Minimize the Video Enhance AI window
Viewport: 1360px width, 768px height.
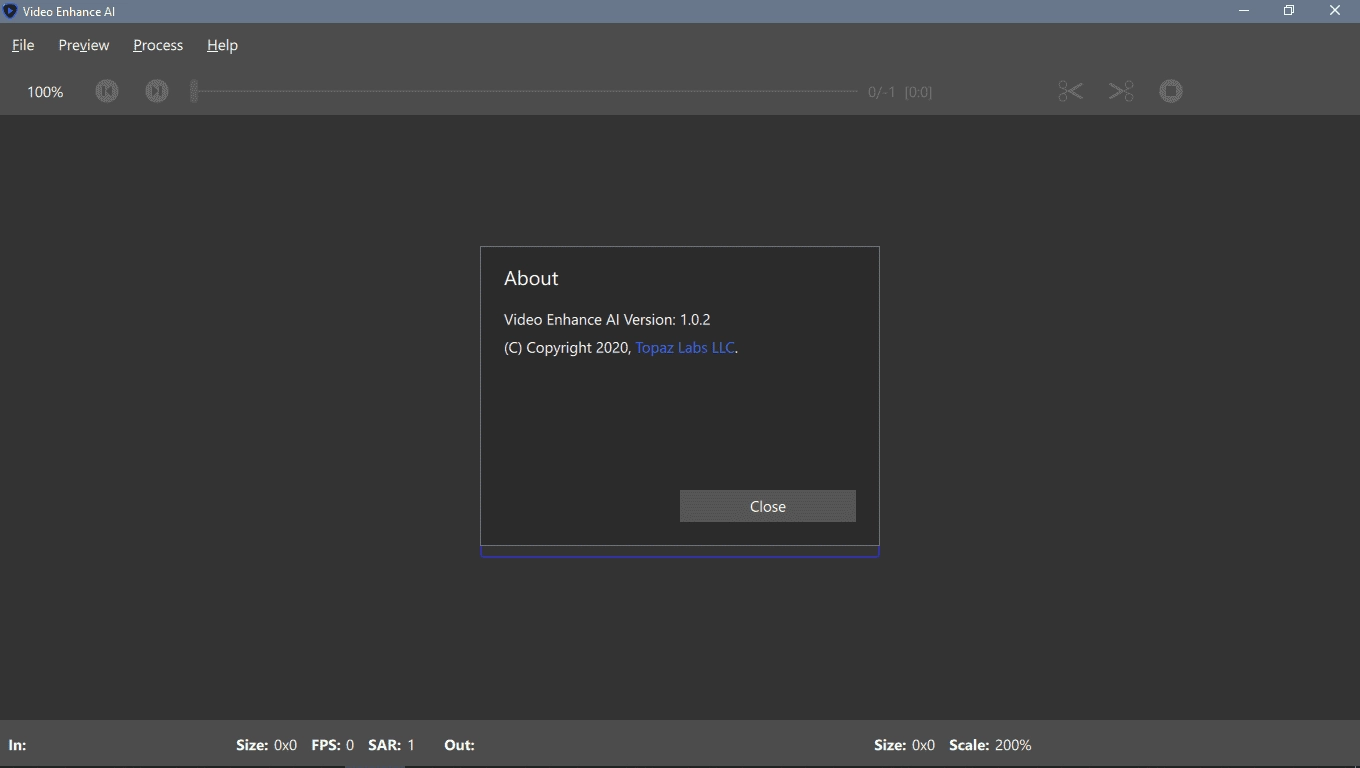click(1244, 11)
